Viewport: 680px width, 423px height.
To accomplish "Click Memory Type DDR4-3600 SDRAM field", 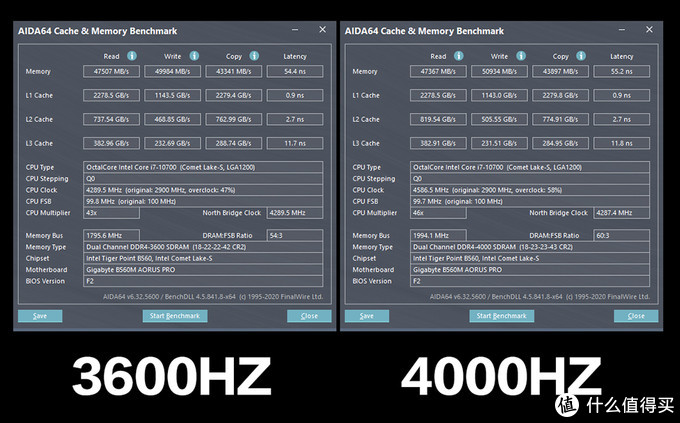I will [x=203, y=247].
